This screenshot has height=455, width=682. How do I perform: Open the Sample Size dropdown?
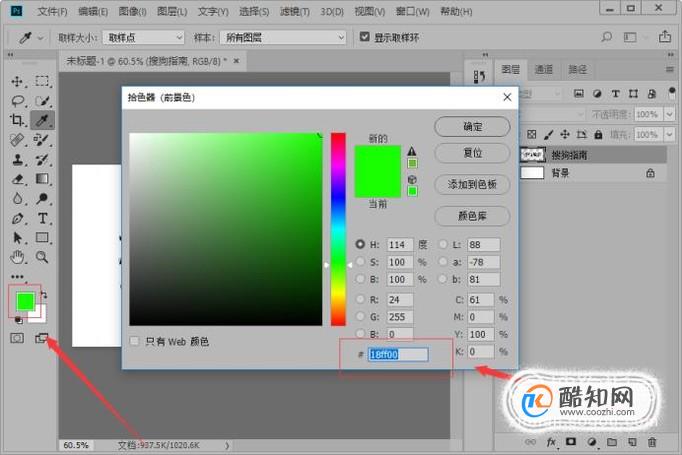pos(144,37)
